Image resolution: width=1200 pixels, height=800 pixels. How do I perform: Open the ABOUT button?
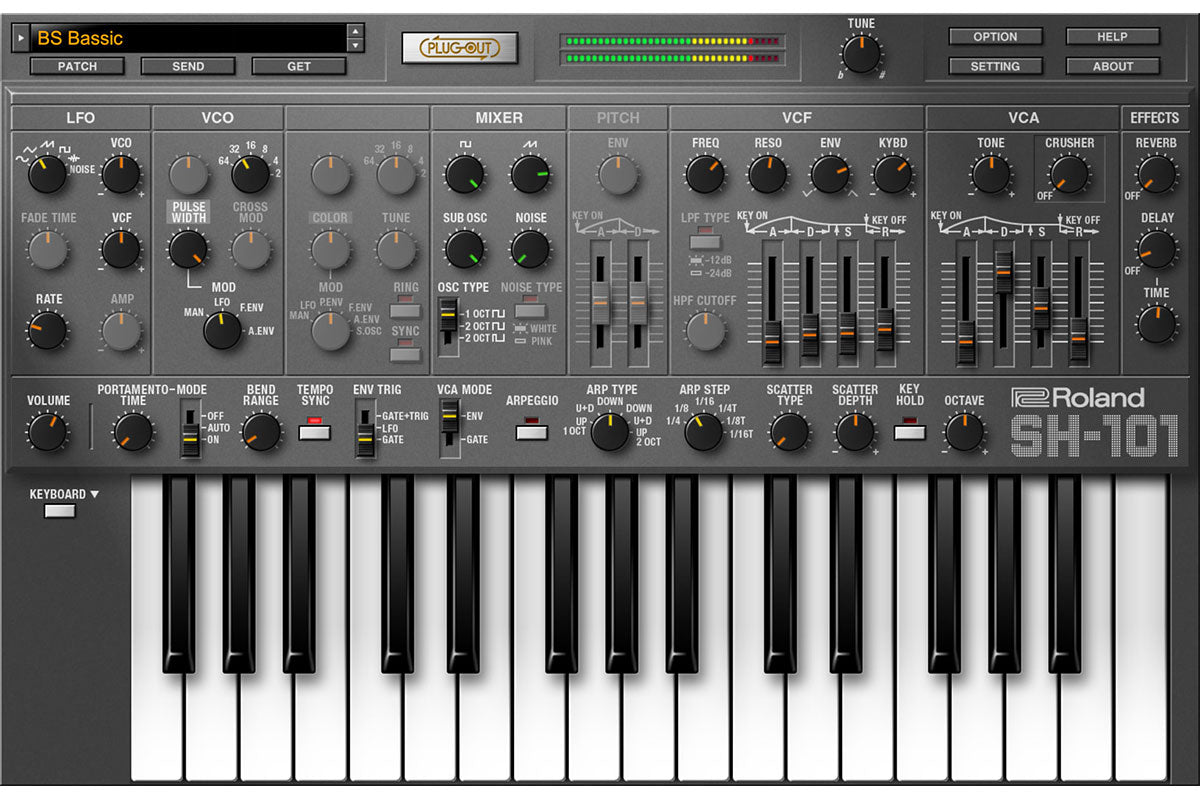tap(1113, 66)
